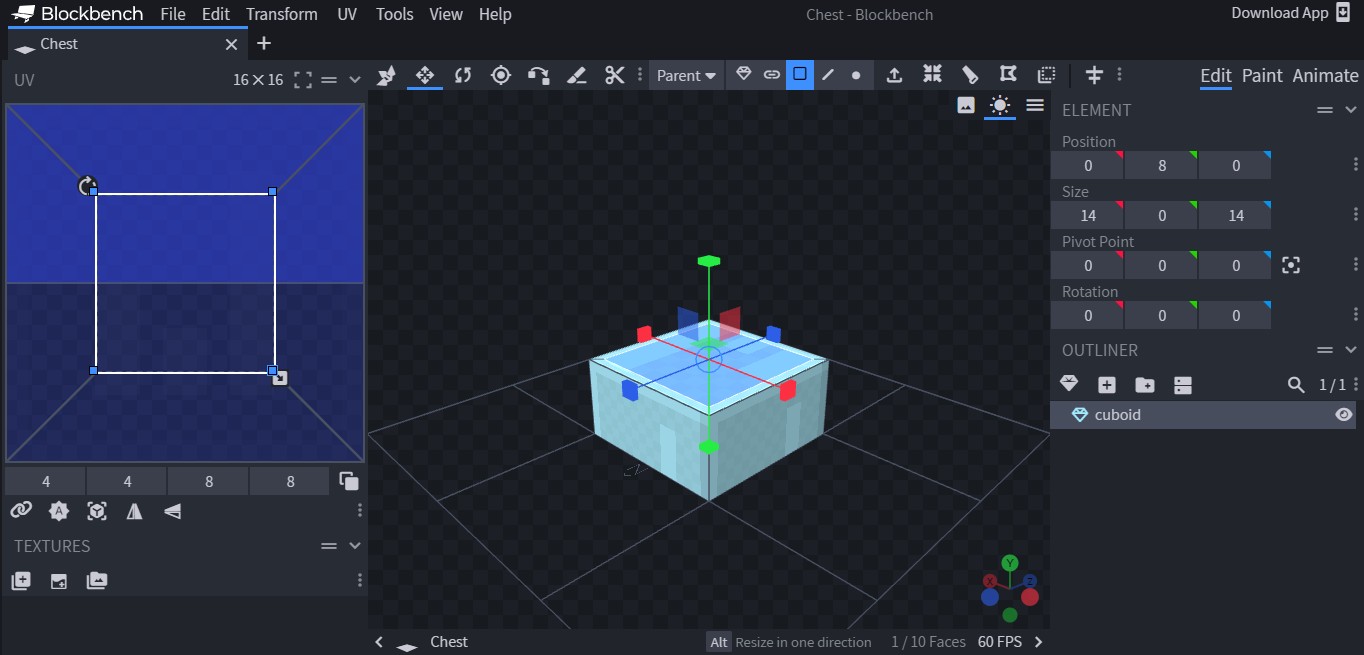The width and height of the screenshot is (1364, 655).
Task: Enable object selection mode gem icon
Action: click(x=743, y=75)
